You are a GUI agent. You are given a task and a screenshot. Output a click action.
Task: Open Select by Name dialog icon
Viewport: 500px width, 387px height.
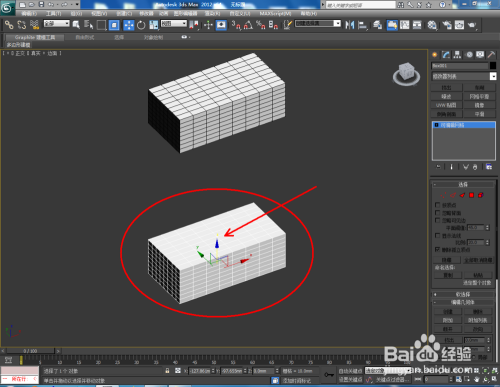[x=88, y=25]
